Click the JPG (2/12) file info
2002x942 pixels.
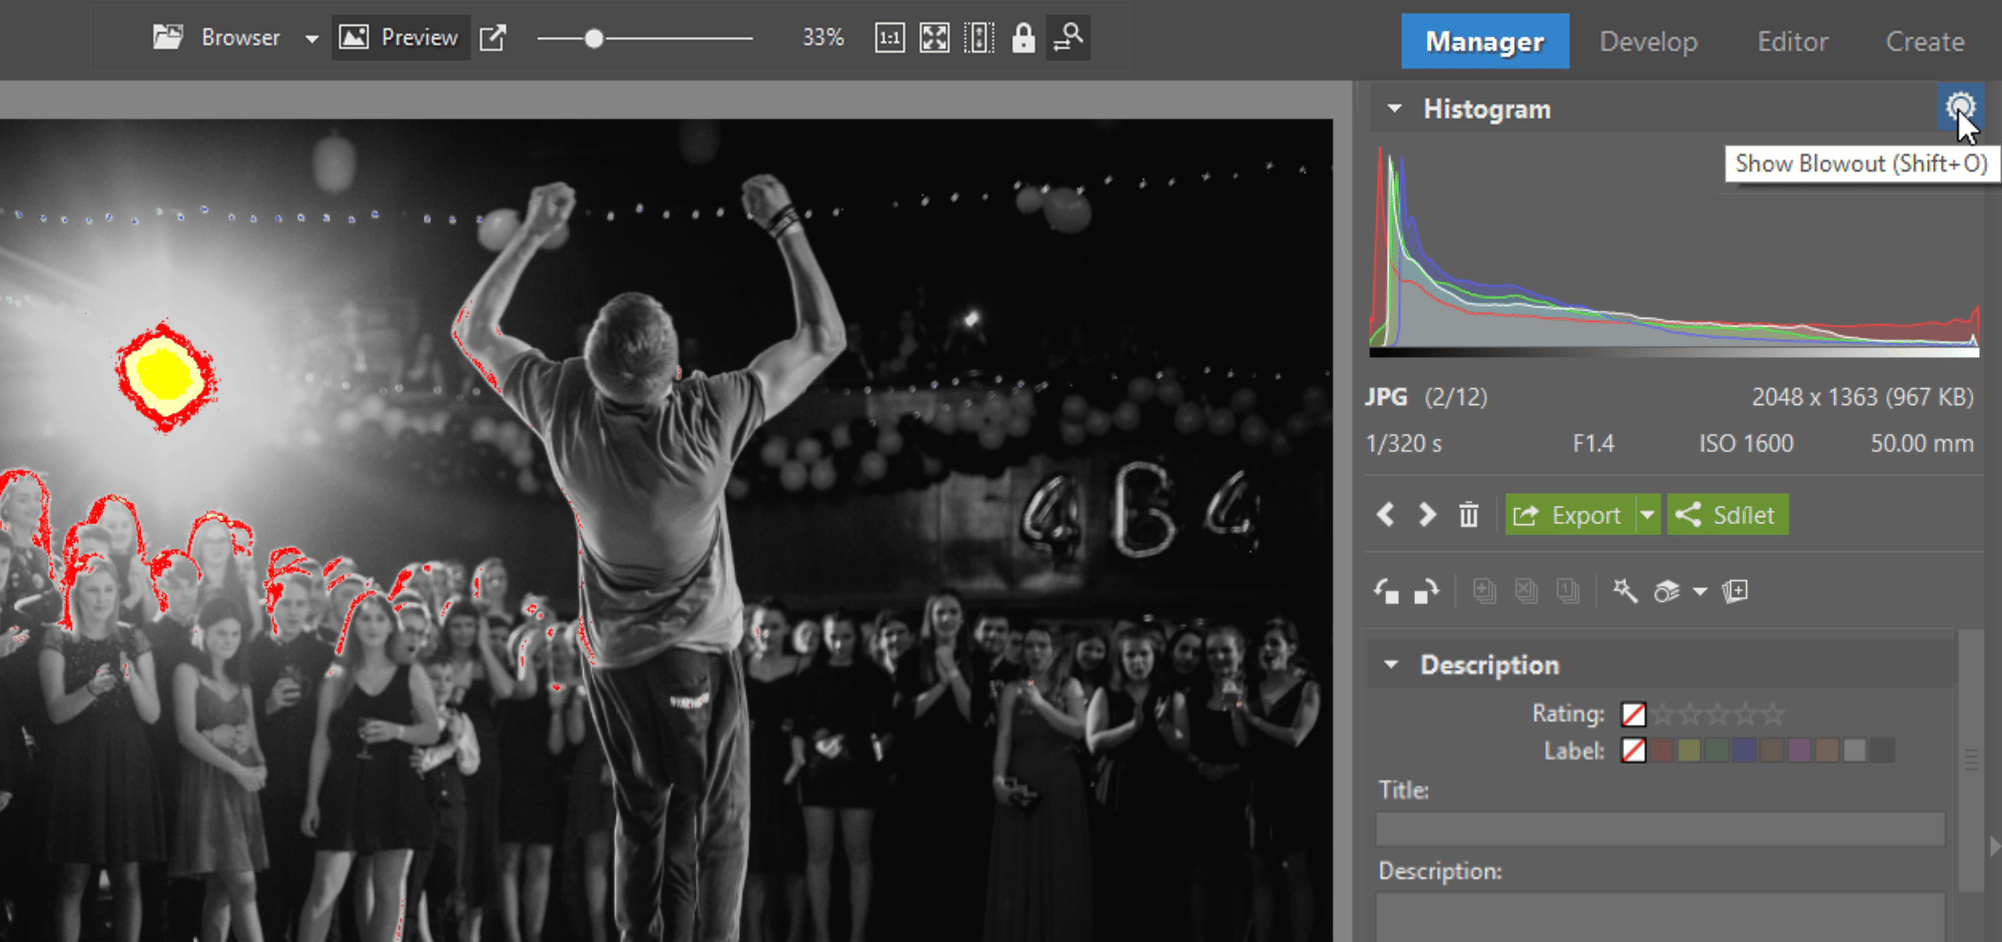pos(1426,397)
